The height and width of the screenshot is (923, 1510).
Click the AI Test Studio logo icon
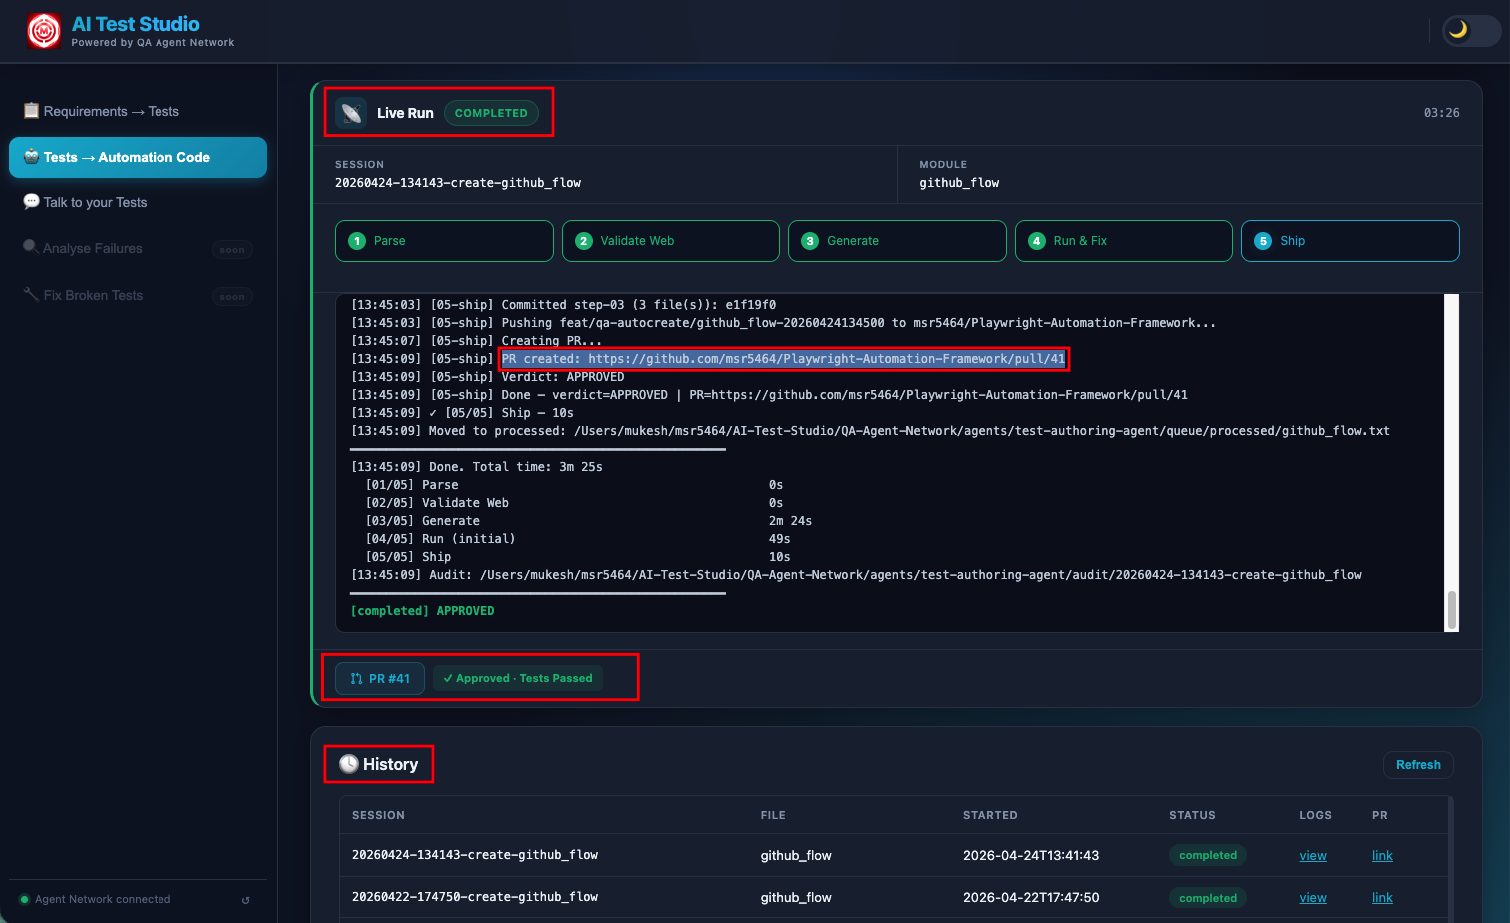pyautogui.click(x=44, y=31)
